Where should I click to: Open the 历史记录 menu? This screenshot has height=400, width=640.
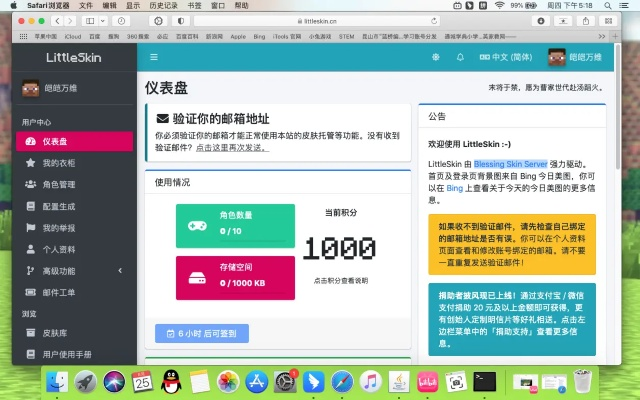pos(163,5)
